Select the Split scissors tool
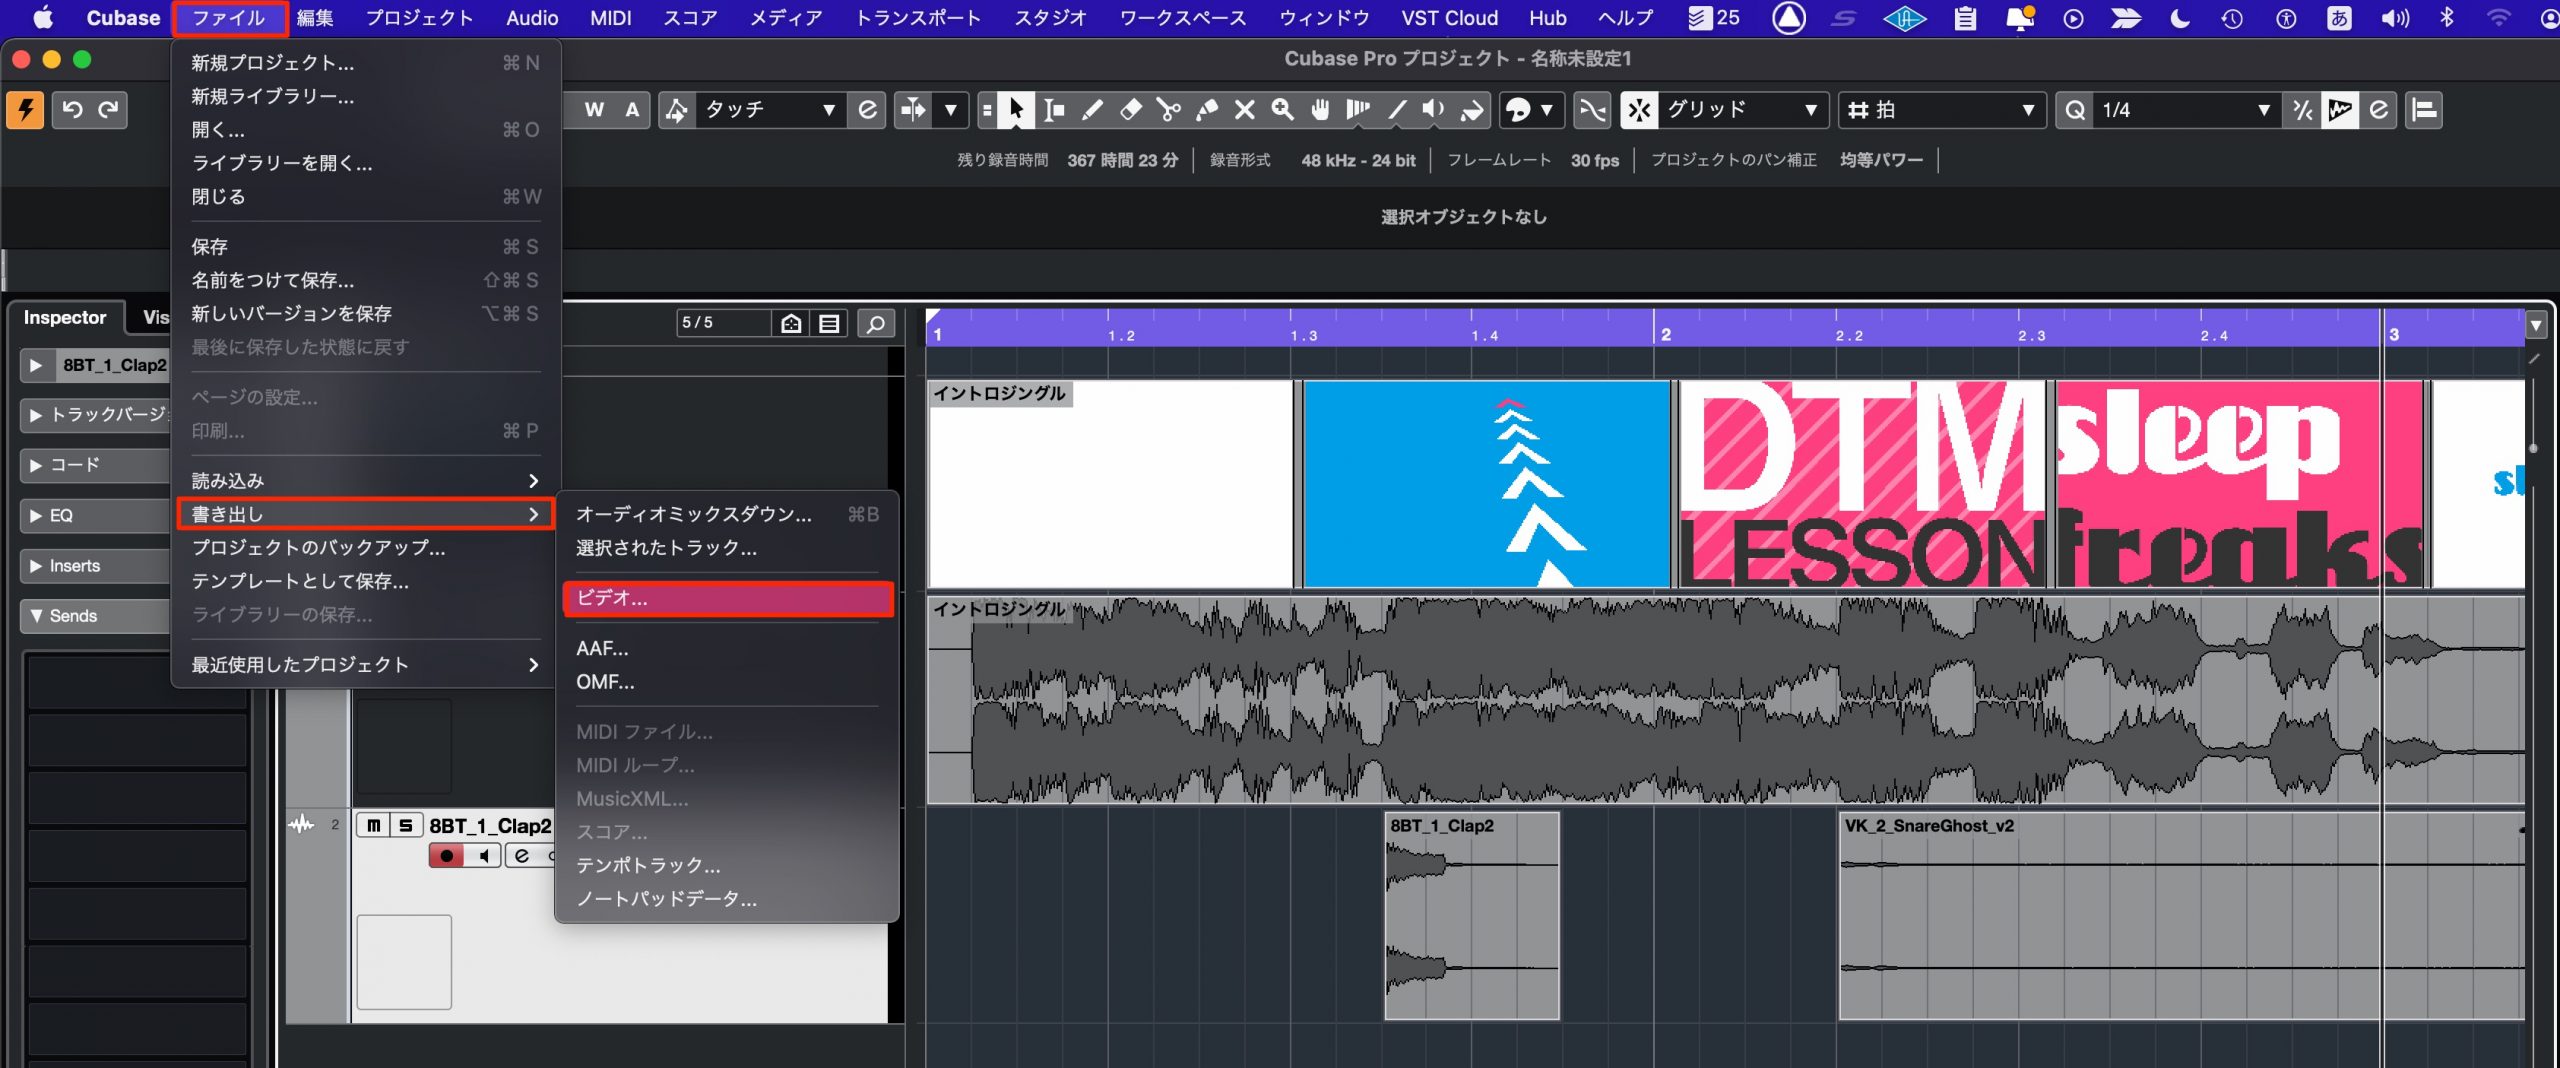 point(1168,110)
